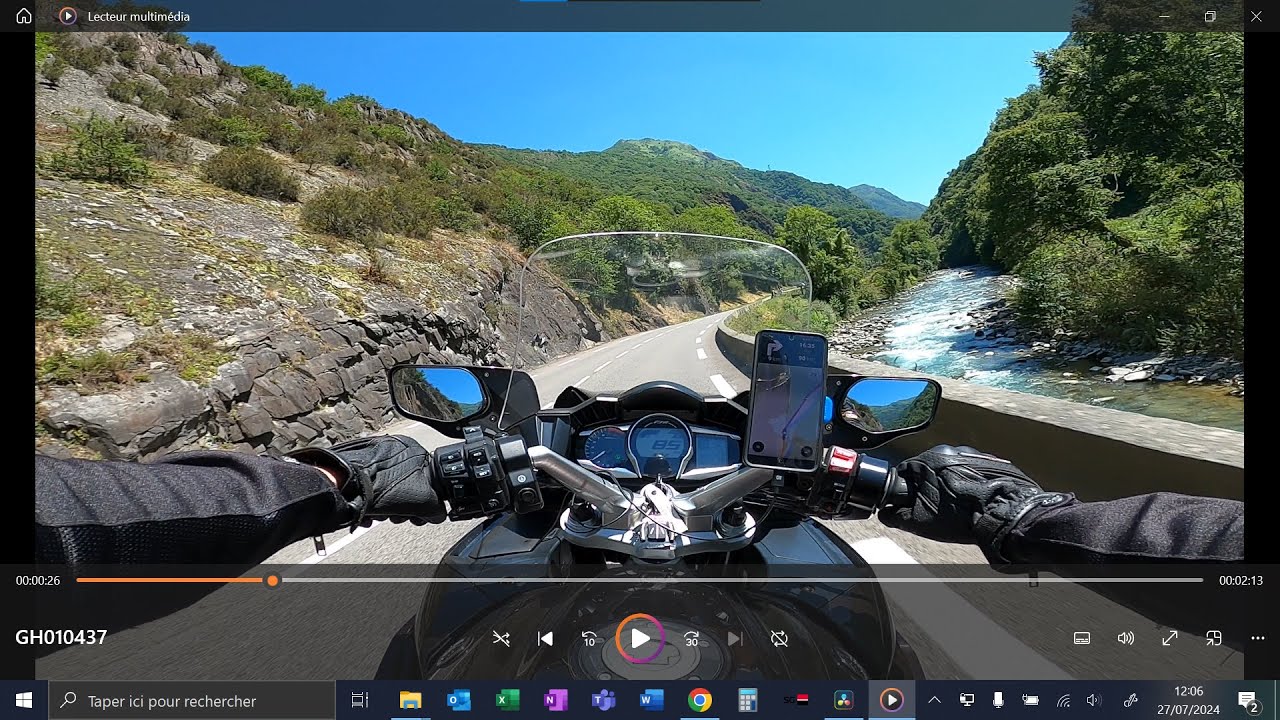Screen dimensions: 1280x720
Task: Open notification center
Action: tap(1248, 700)
